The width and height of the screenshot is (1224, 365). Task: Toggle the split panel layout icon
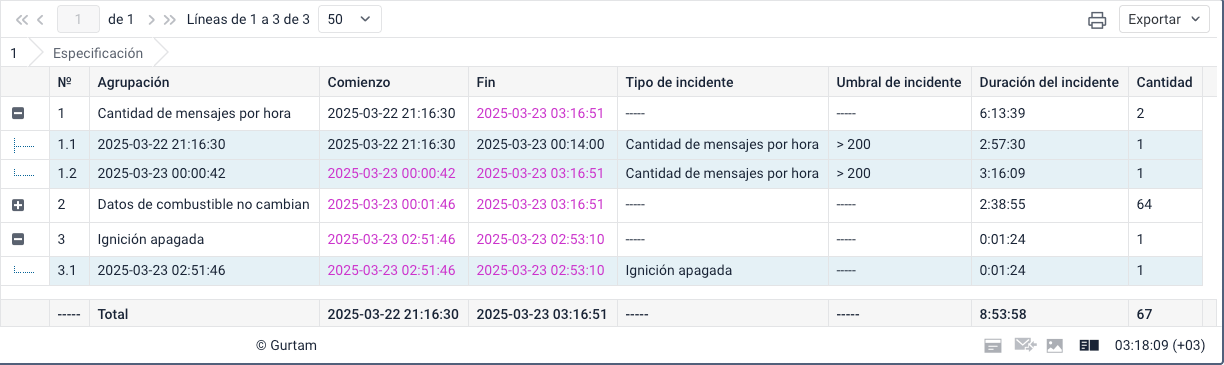1089,346
